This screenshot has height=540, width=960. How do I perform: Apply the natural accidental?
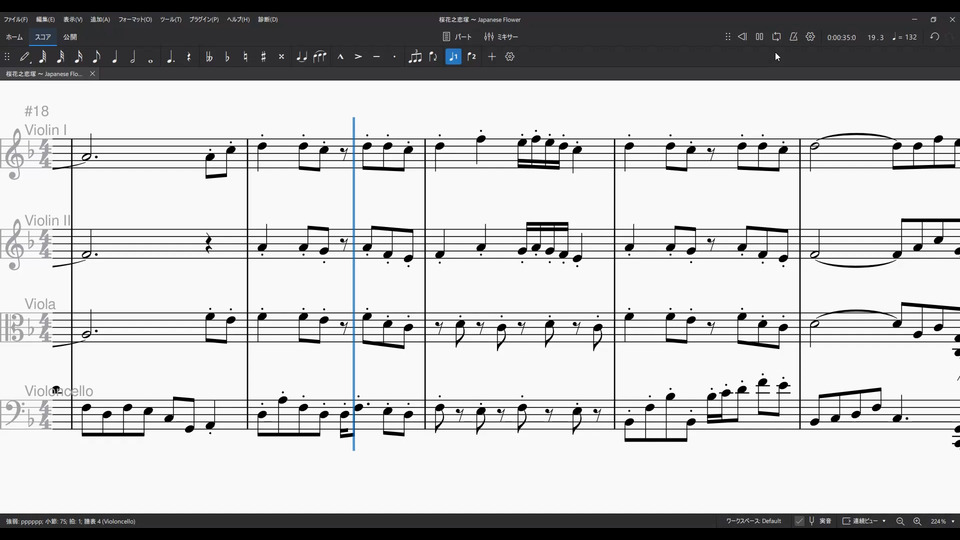tap(246, 57)
